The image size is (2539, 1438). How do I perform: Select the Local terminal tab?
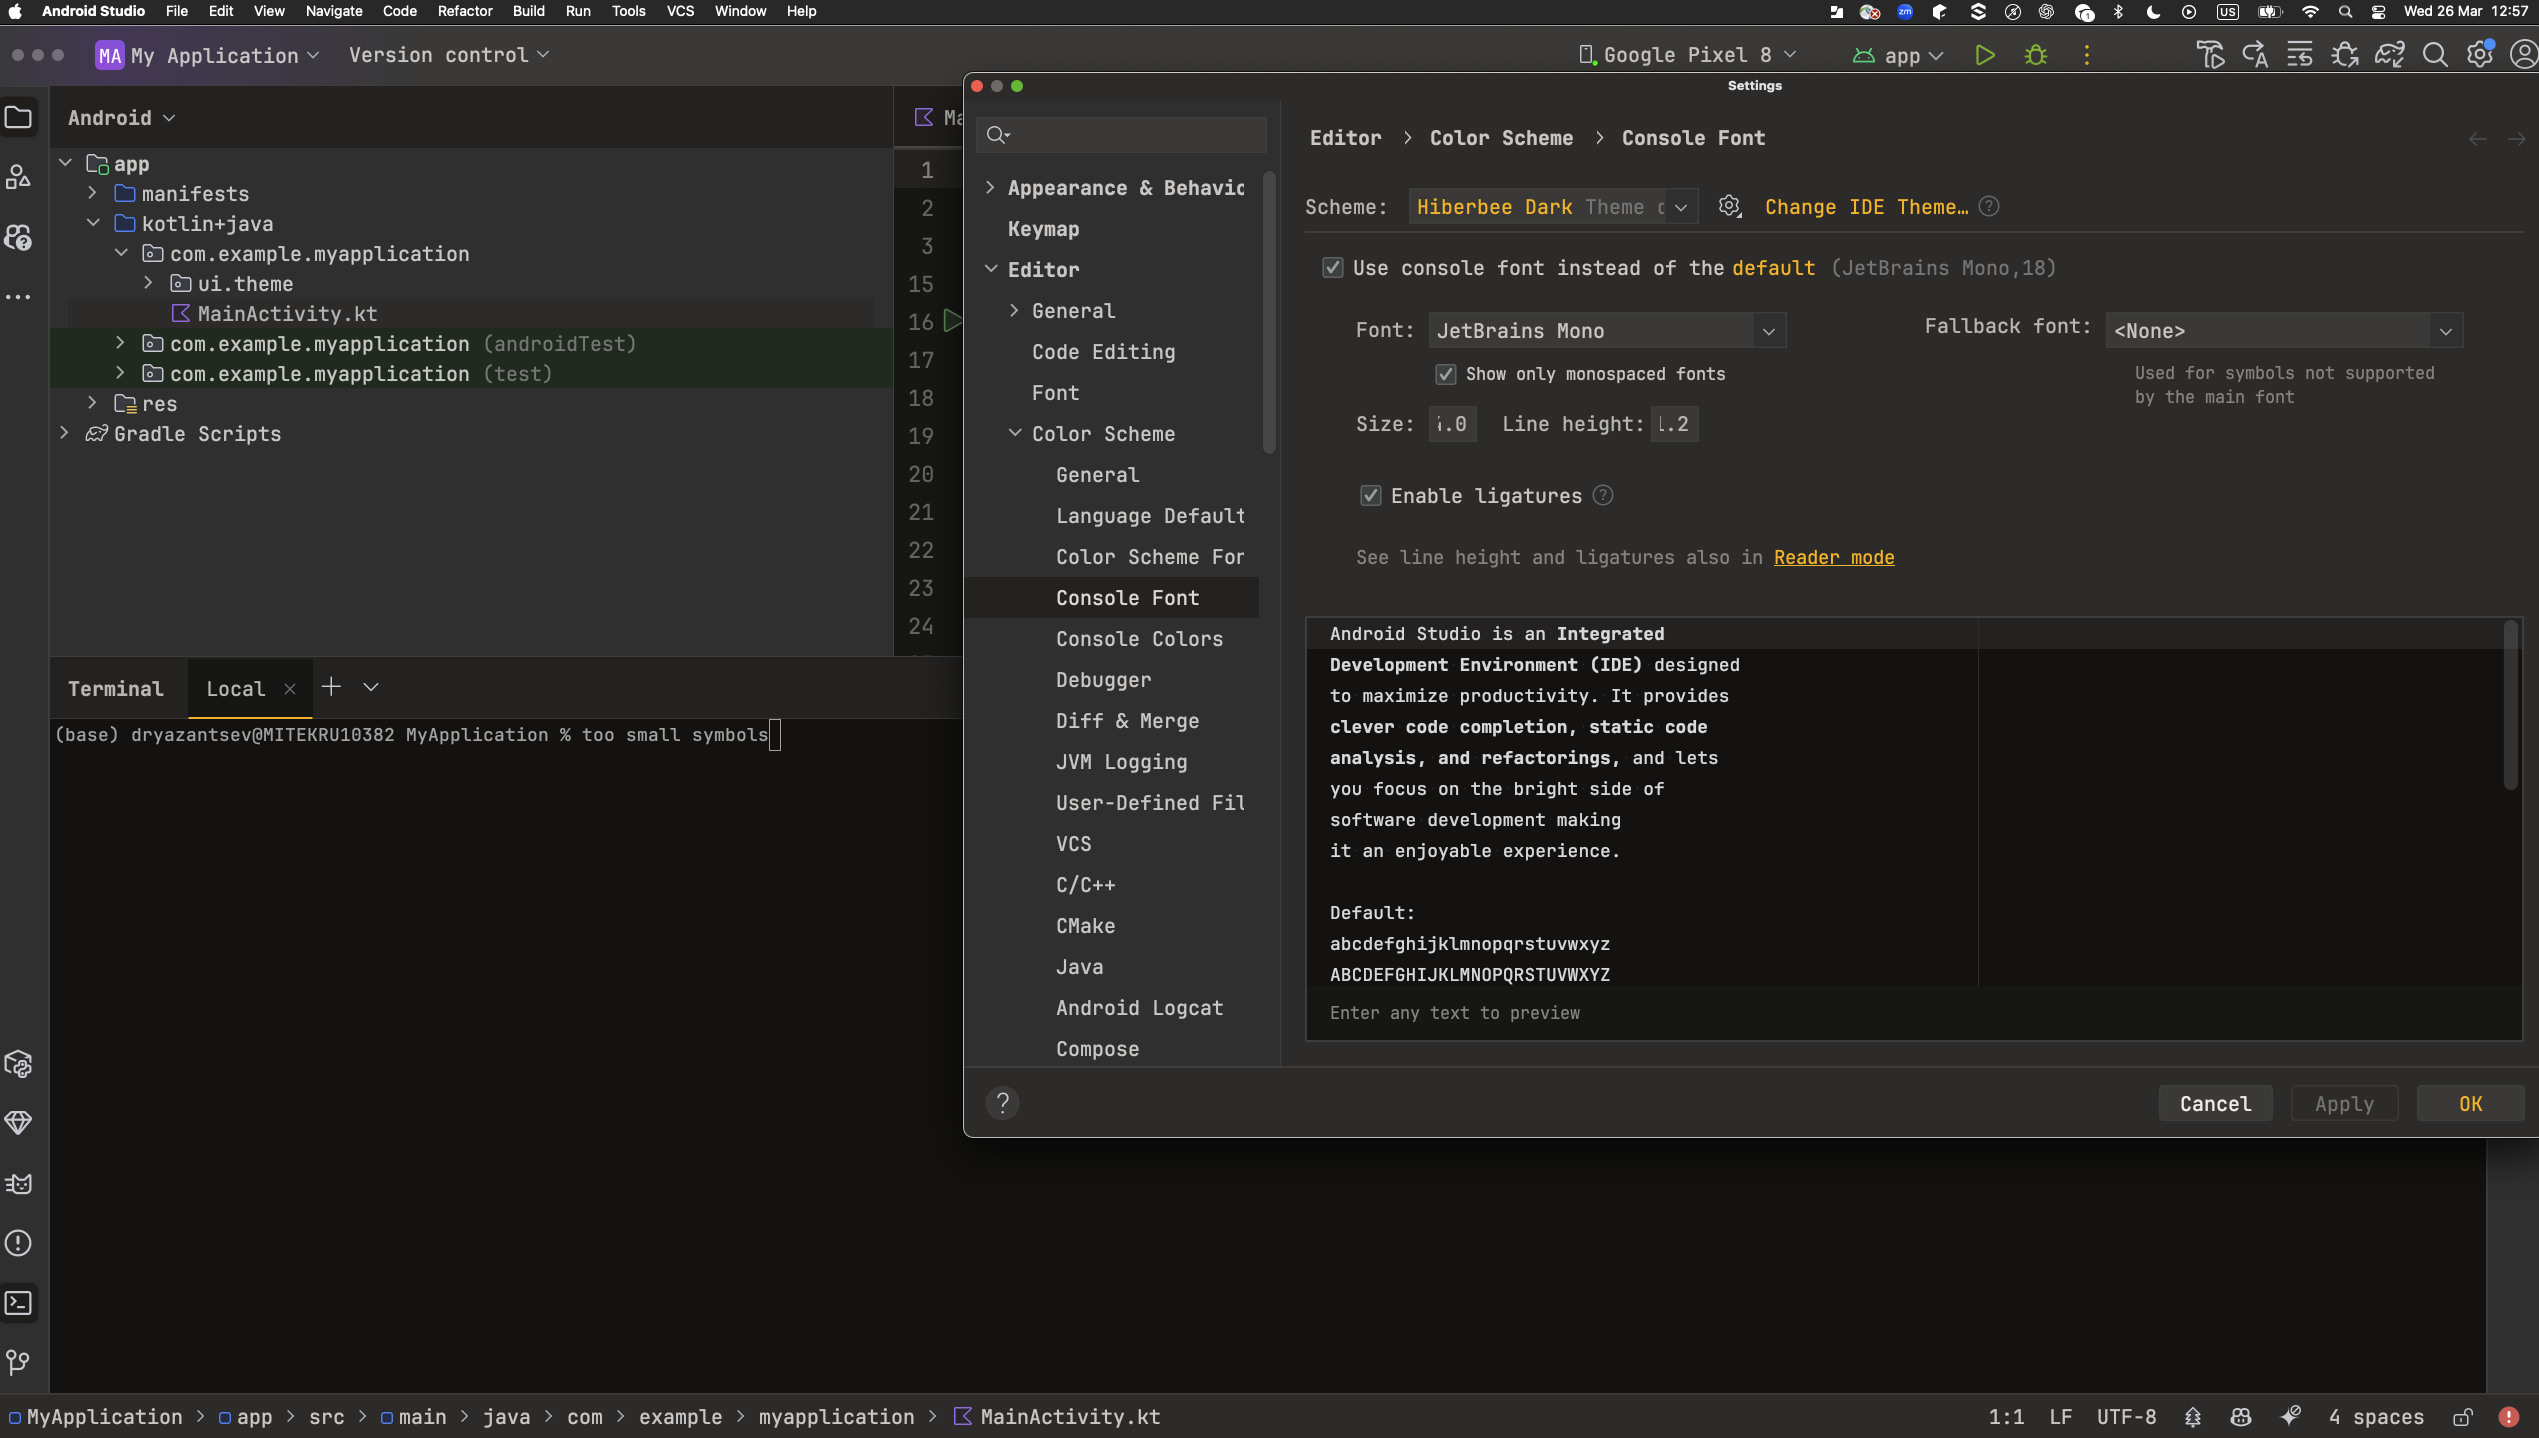click(x=235, y=689)
